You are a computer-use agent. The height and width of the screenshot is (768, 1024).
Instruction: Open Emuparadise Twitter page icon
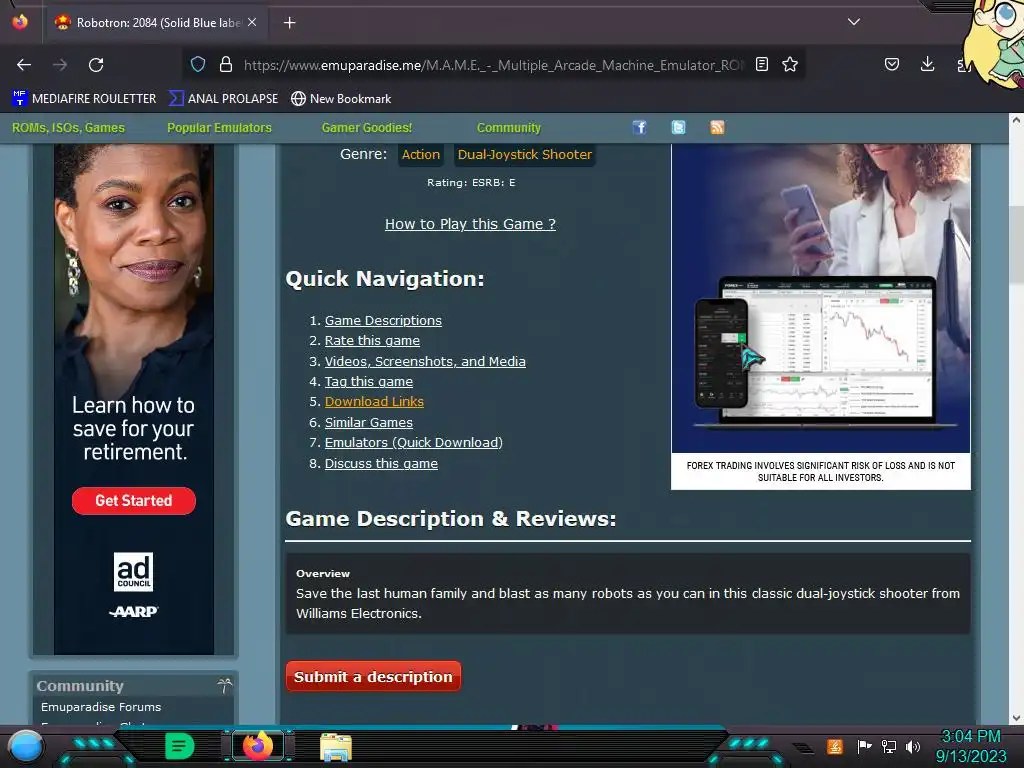pos(679,127)
